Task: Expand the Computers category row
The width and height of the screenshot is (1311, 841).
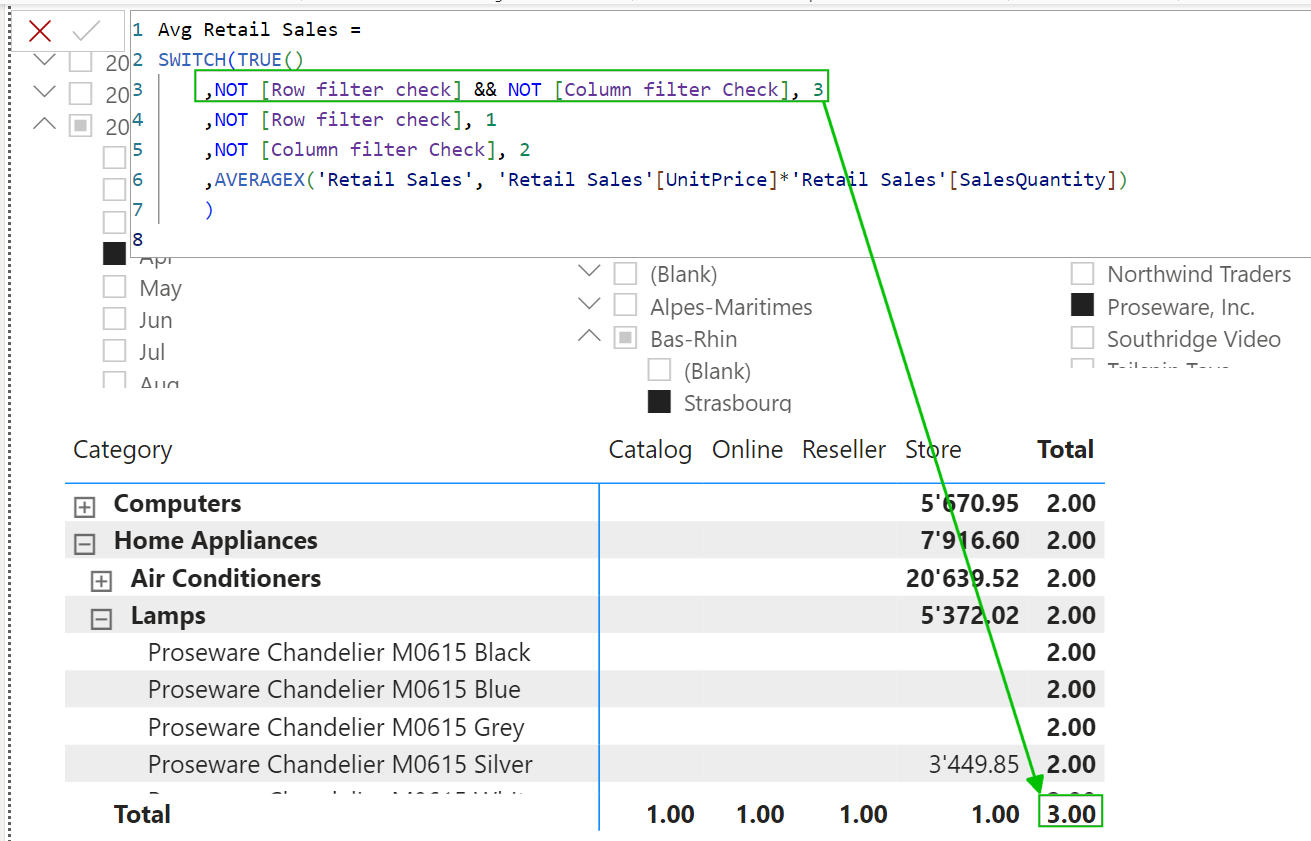Action: (85, 507)
